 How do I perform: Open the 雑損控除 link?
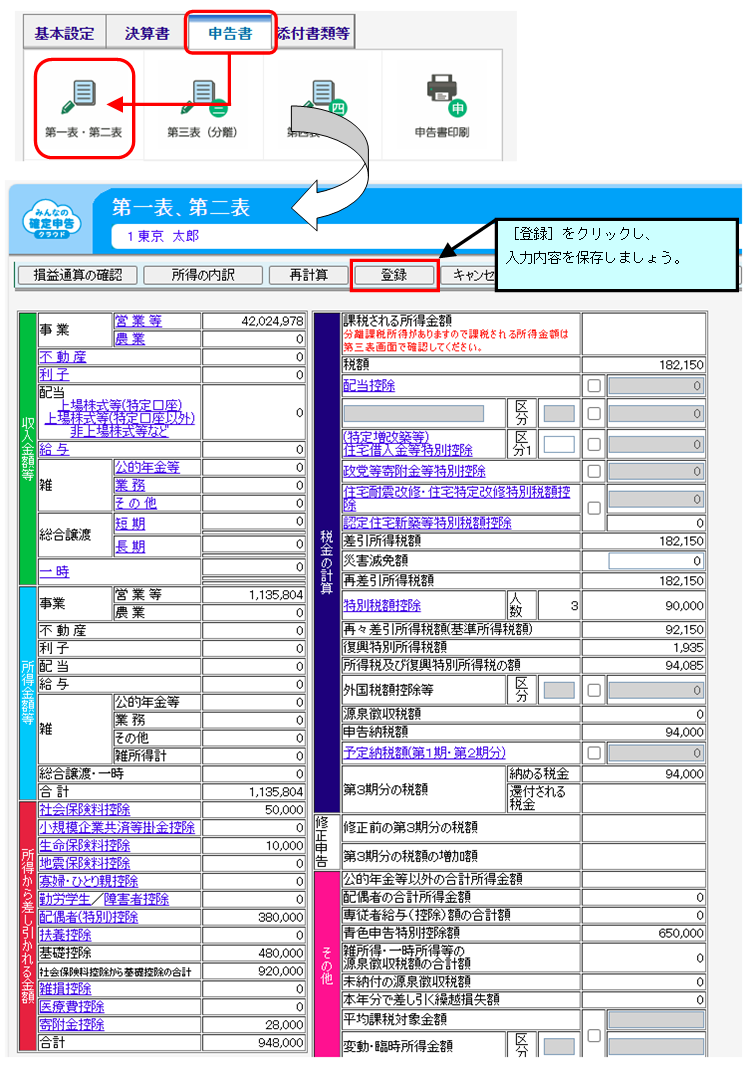point(65,988)
